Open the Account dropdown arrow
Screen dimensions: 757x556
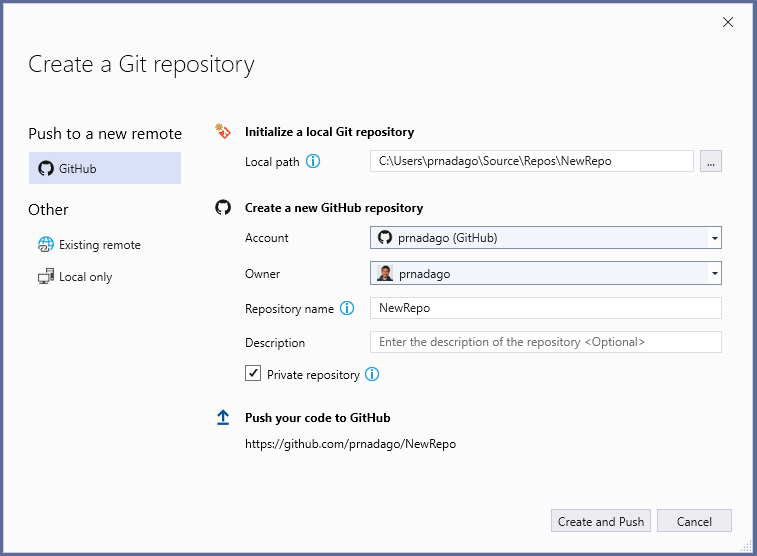click(x=715, y=238)
